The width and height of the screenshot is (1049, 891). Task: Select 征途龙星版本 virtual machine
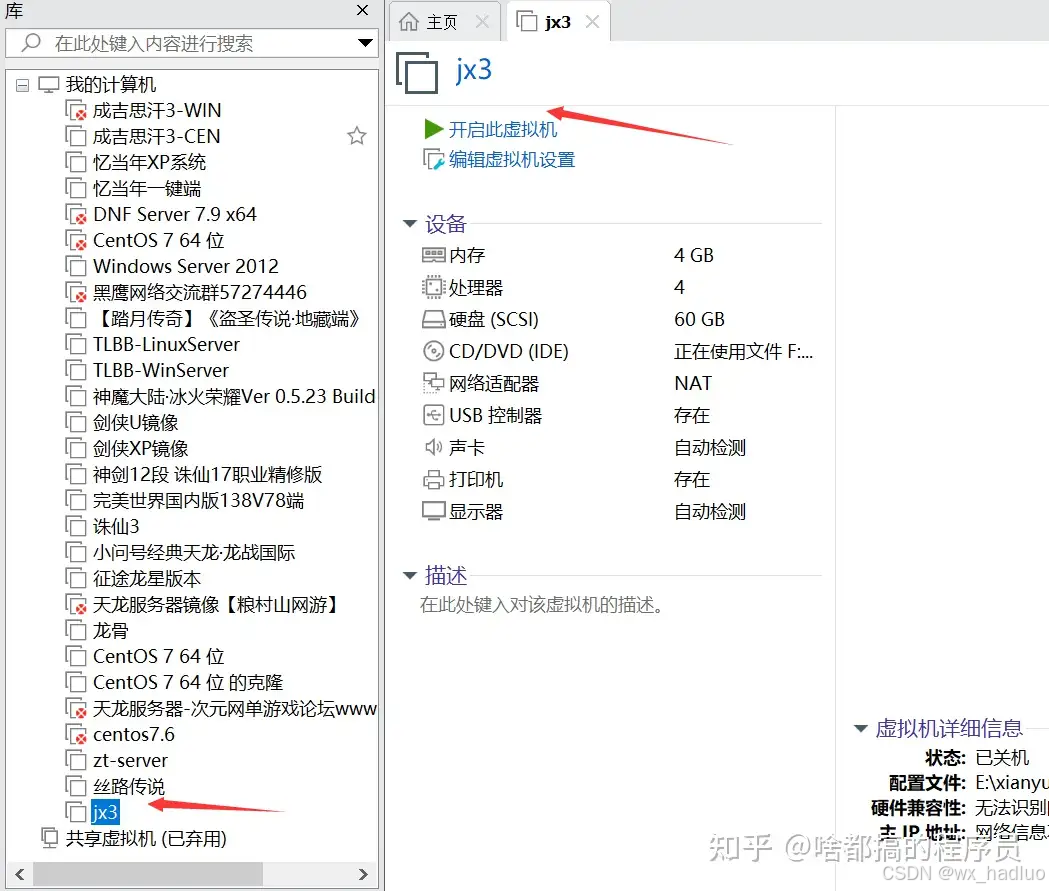(147, 579)
